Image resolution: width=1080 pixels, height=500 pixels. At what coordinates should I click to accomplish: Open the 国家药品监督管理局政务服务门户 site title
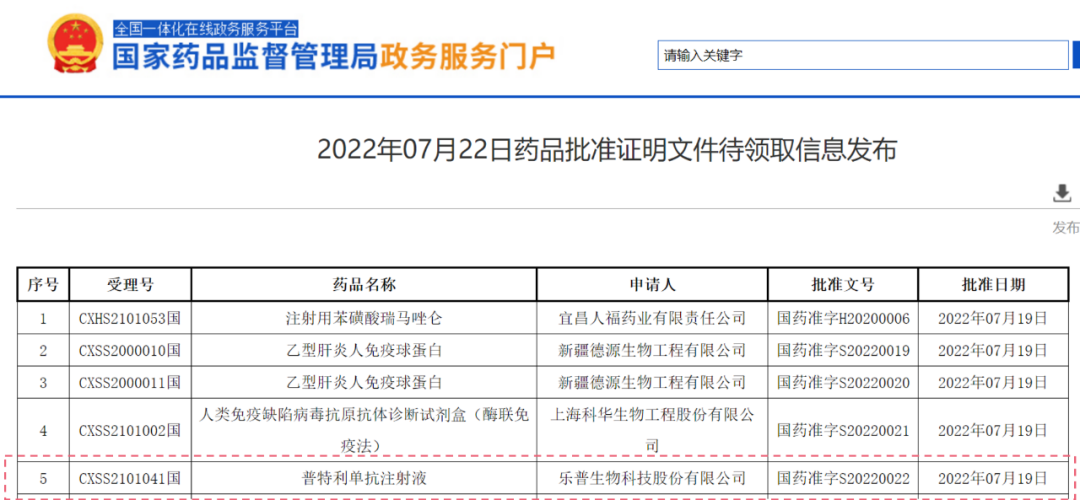(x=332, y=57)
